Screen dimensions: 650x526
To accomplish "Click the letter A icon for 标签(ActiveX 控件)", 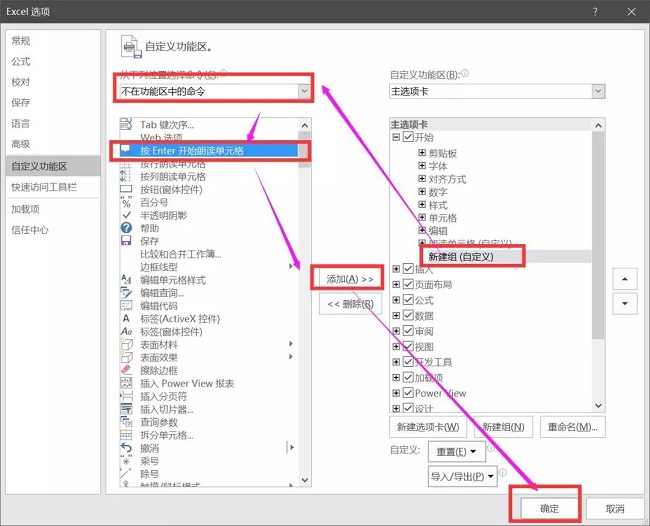I will [126, 318].
